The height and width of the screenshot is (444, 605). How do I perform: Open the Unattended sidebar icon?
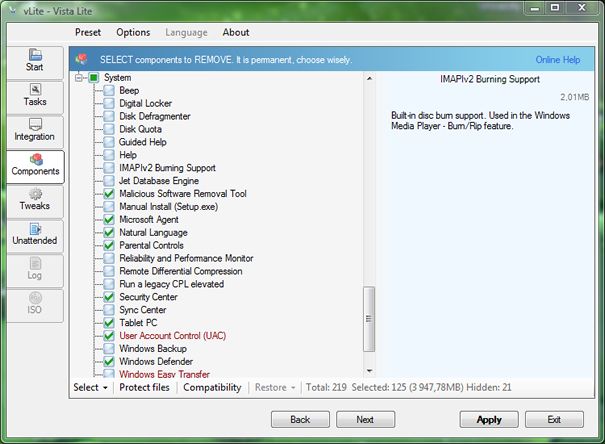[35, 228]
